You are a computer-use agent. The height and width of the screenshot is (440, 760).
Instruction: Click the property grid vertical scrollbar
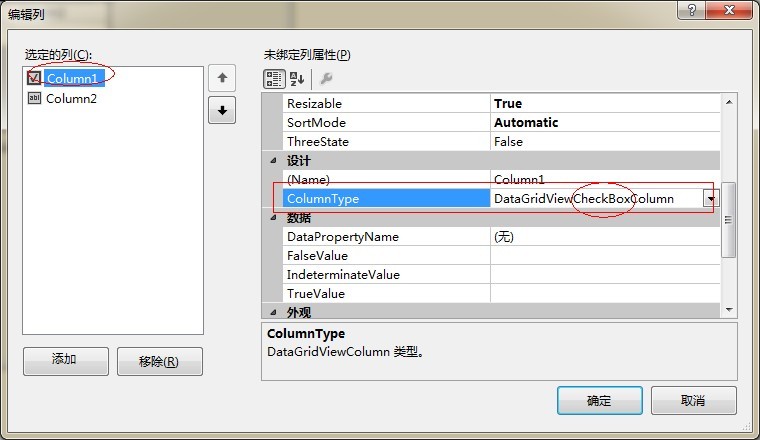(x=729, y=220)
